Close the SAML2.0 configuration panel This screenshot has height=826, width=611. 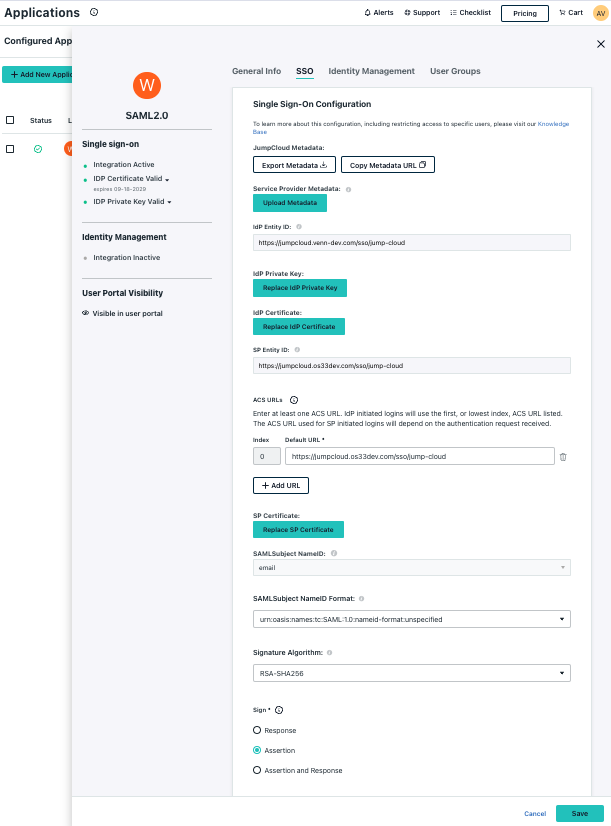point(600,44)
